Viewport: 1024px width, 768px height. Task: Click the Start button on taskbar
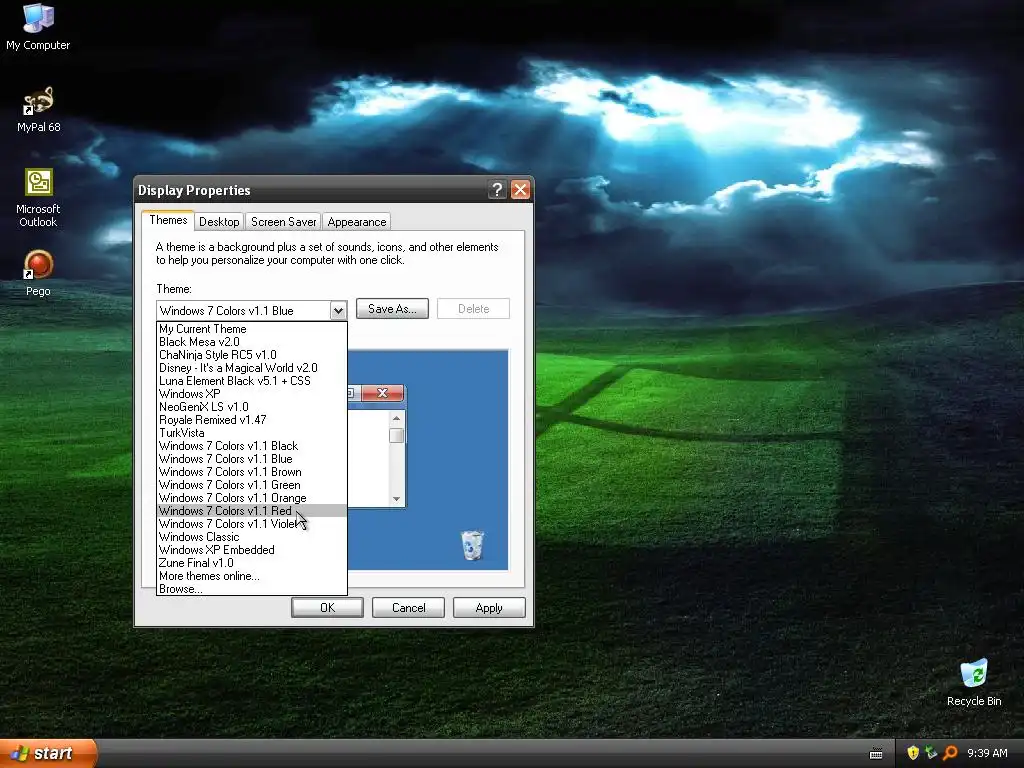48,753
